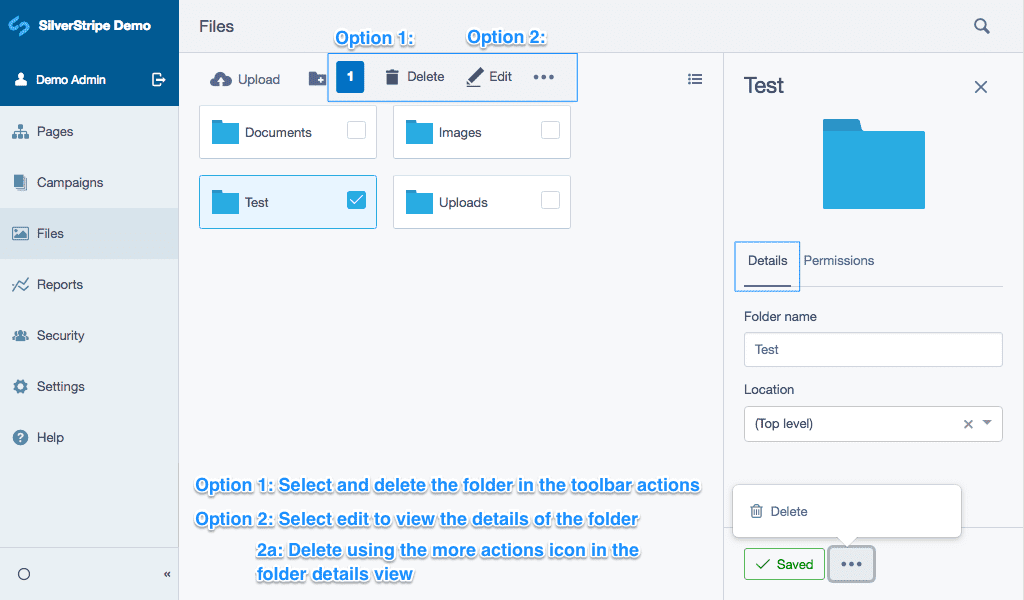Image resolution: width=1024 pixels, height=600 pixels.
Task: Collapse the left sidebar menu
Action: point(167,574)
